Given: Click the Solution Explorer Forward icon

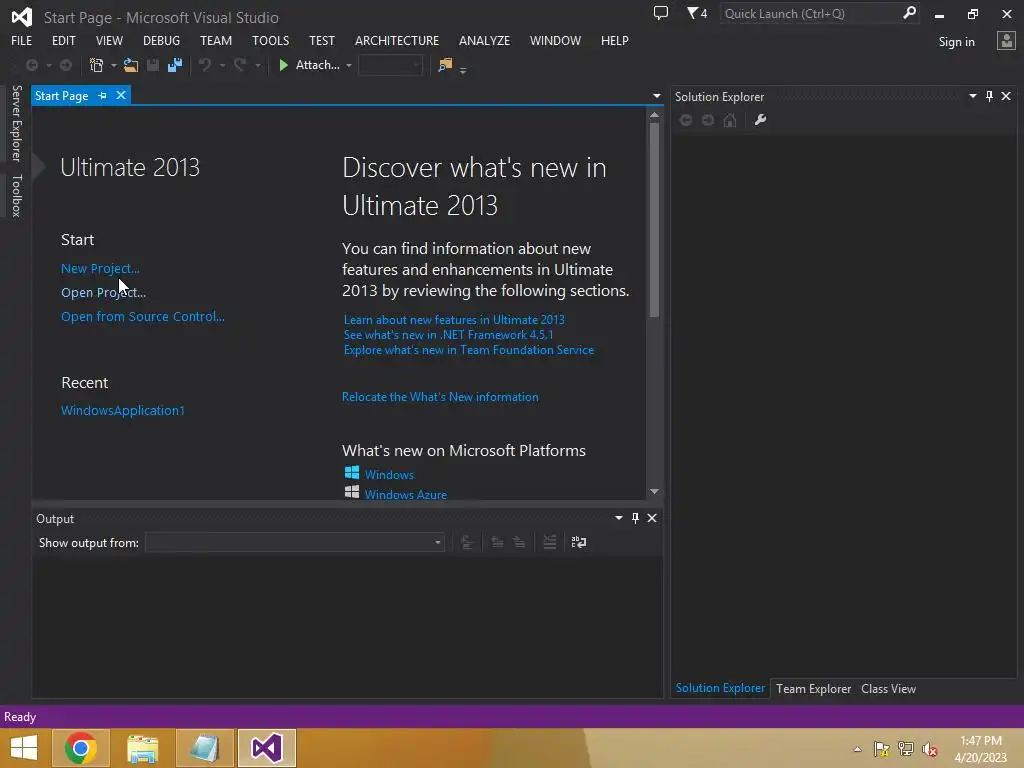Looking at the screenshot, I should 707,120.
